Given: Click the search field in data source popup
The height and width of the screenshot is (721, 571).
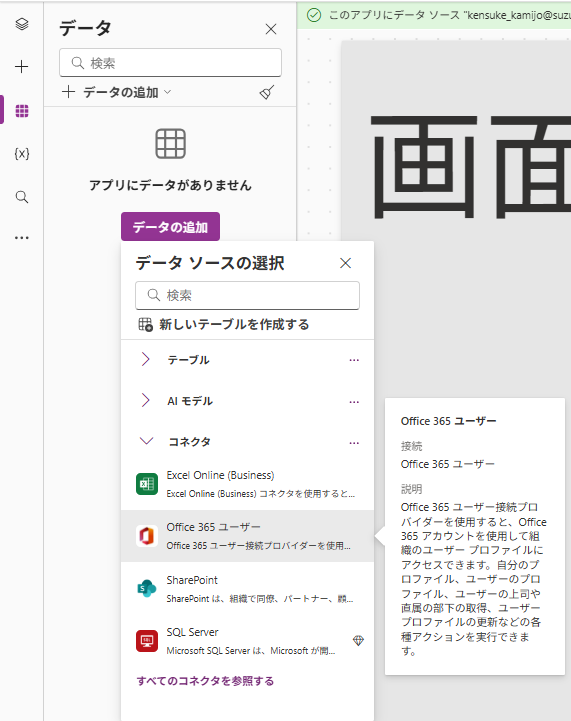Looking at the screenshot, I should pyautogui.click(x=247, y=295).
